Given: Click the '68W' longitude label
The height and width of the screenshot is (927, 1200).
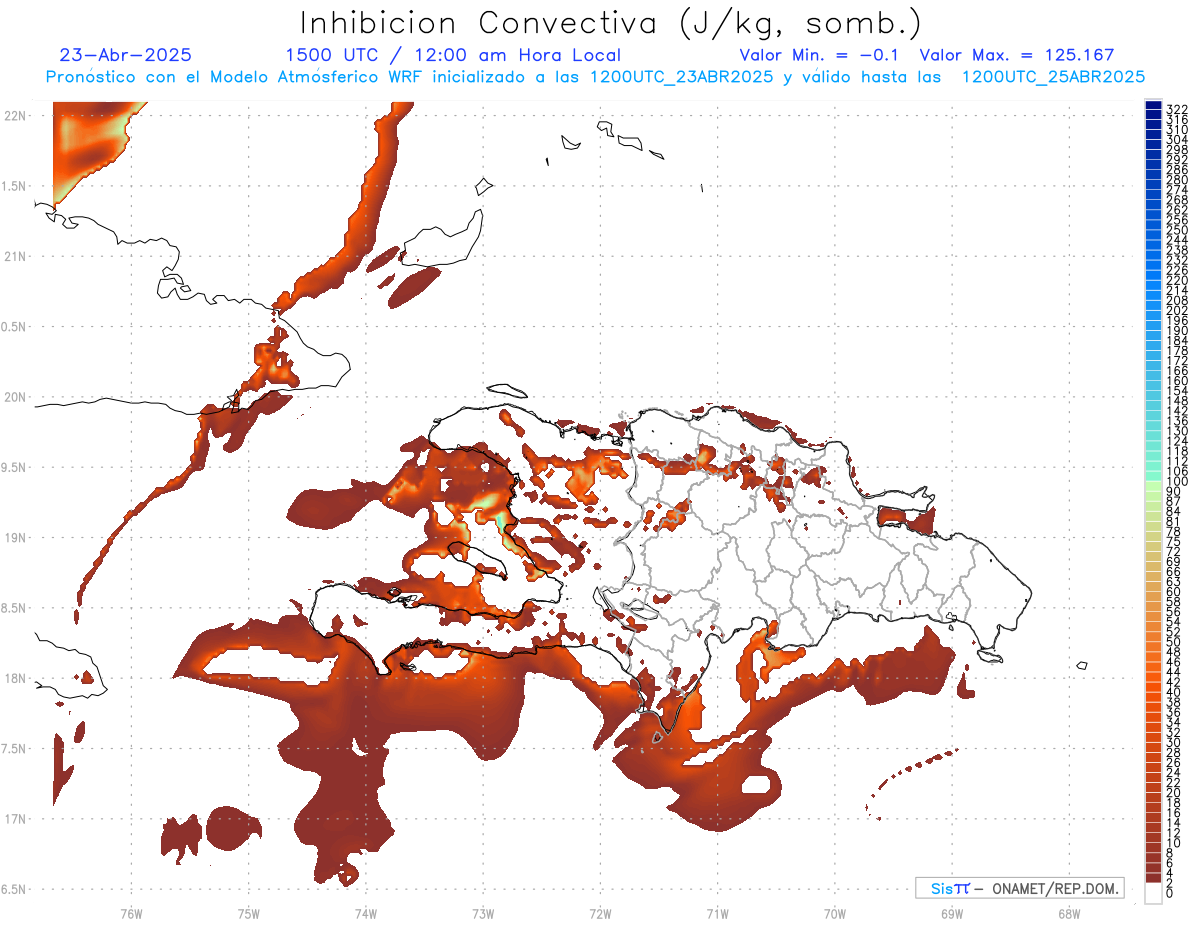Looking at the screenshot, I should tap(1069, 913).
